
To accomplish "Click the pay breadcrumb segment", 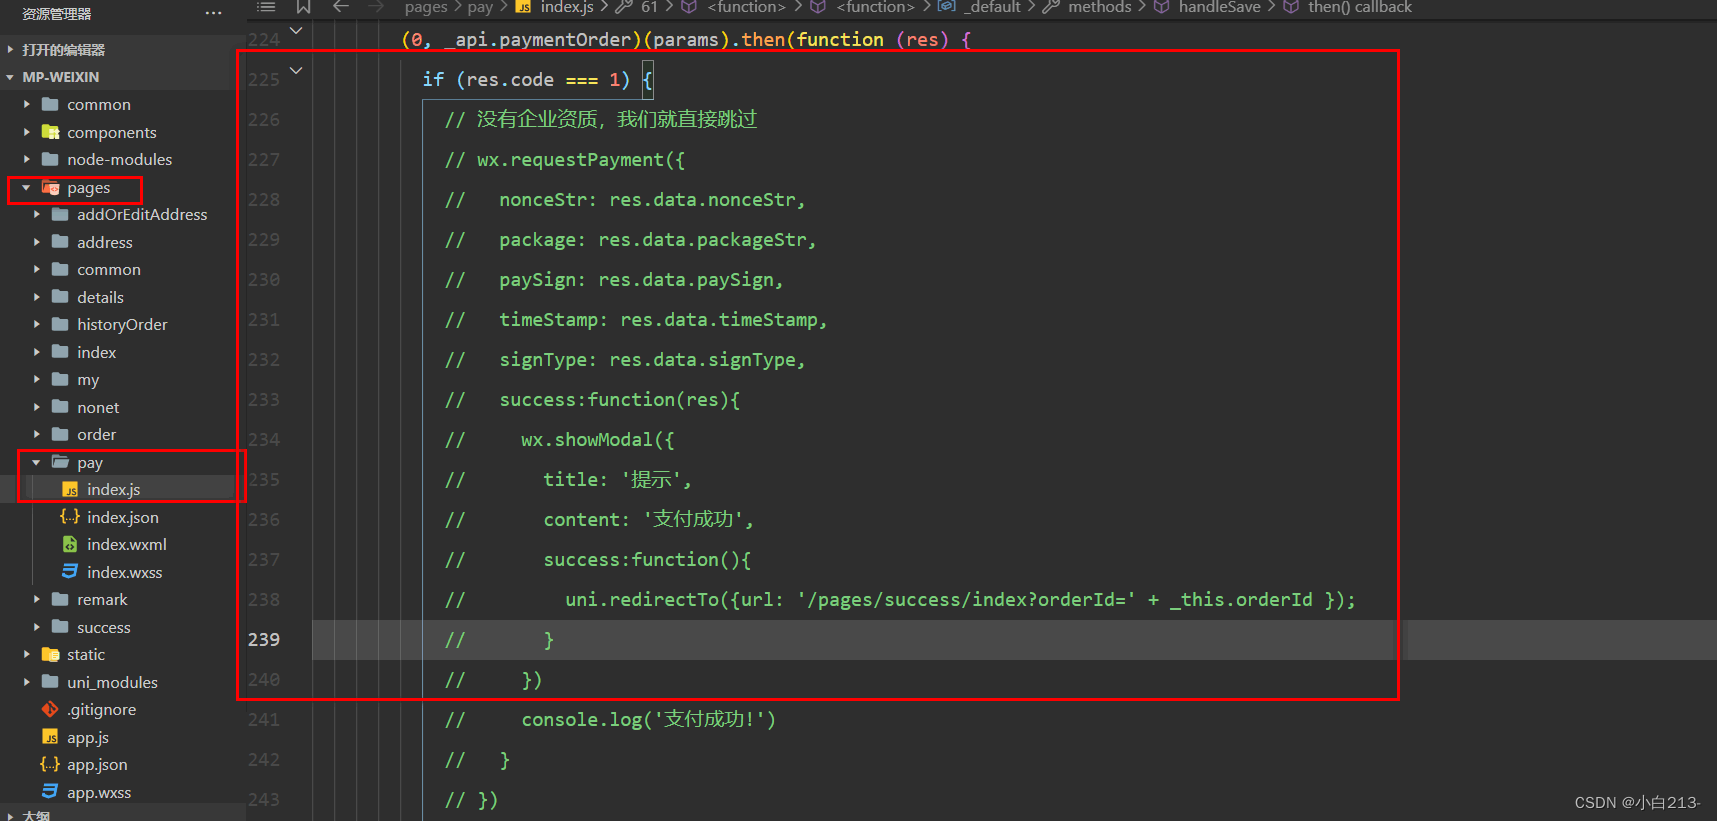I will coord(480,7).
